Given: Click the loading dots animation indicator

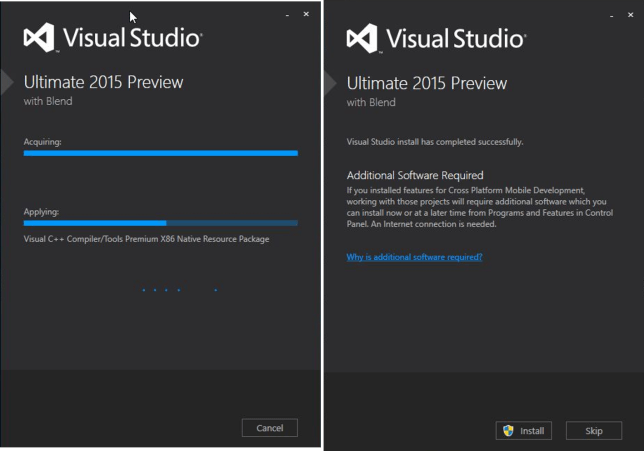Looking at the screenshot, I should tap(179, 290).
